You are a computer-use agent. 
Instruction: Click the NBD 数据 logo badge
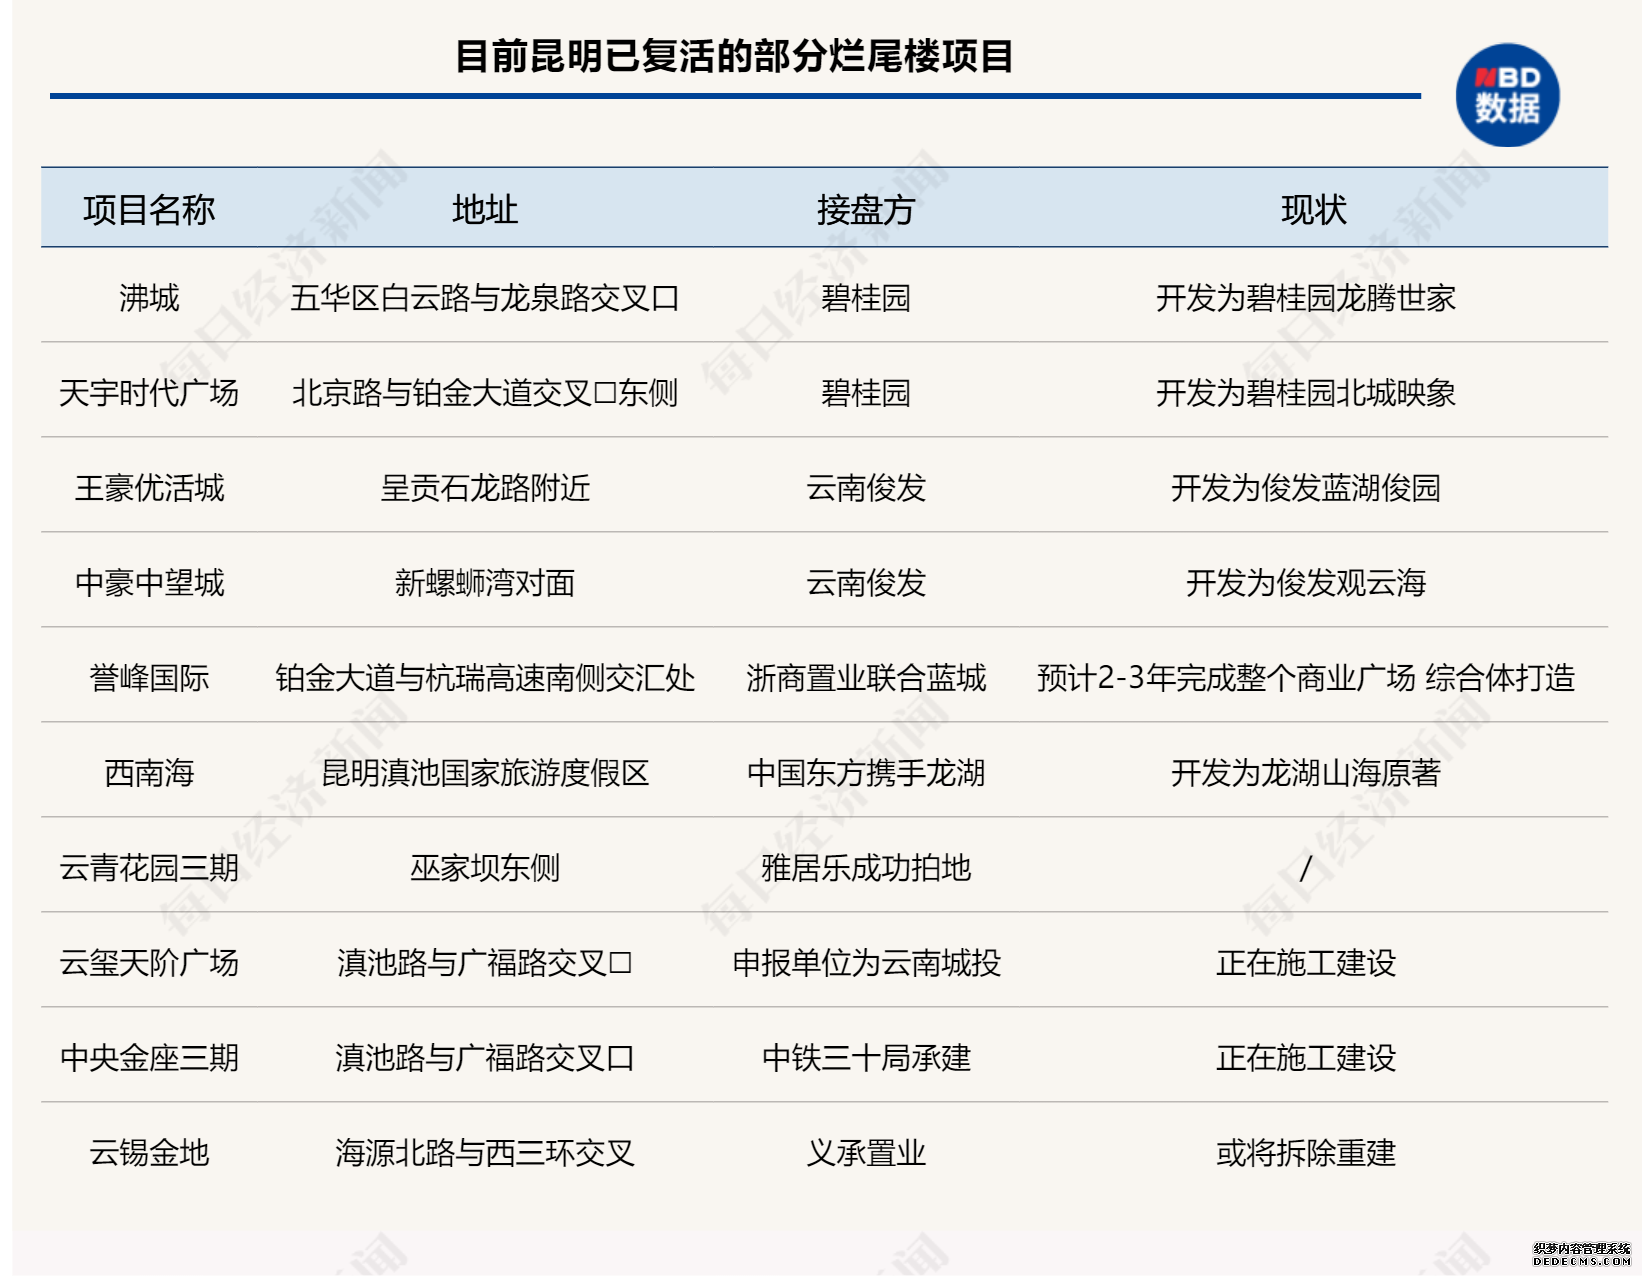[1507, 95]
